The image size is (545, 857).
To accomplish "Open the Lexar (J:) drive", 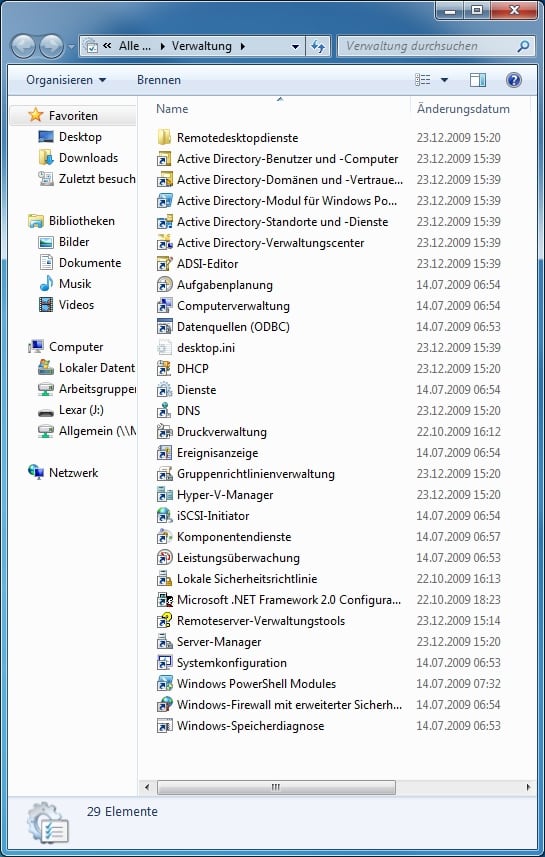I will 81,410.
